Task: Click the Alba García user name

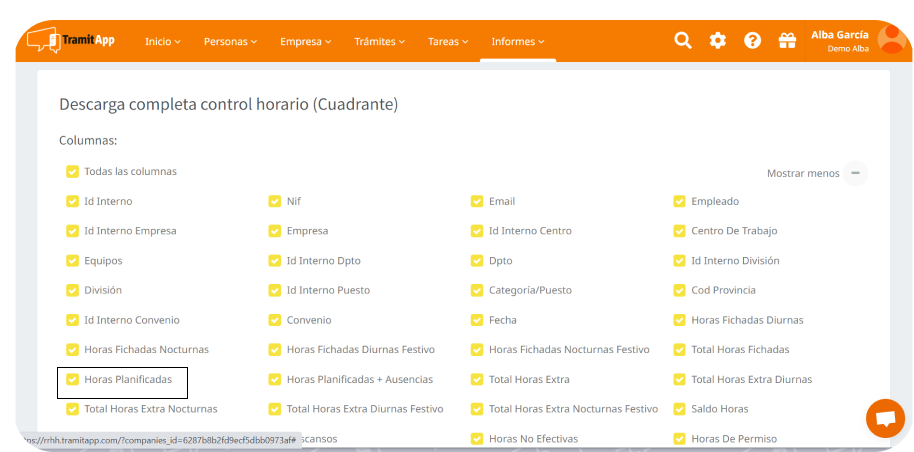Action: point(839,34)
